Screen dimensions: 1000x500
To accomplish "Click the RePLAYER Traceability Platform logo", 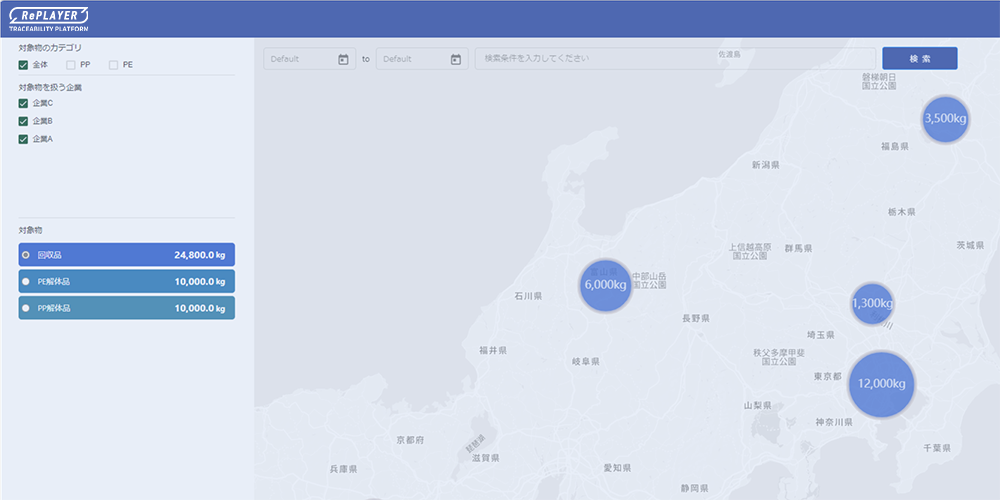I will [x=49, y=19].
